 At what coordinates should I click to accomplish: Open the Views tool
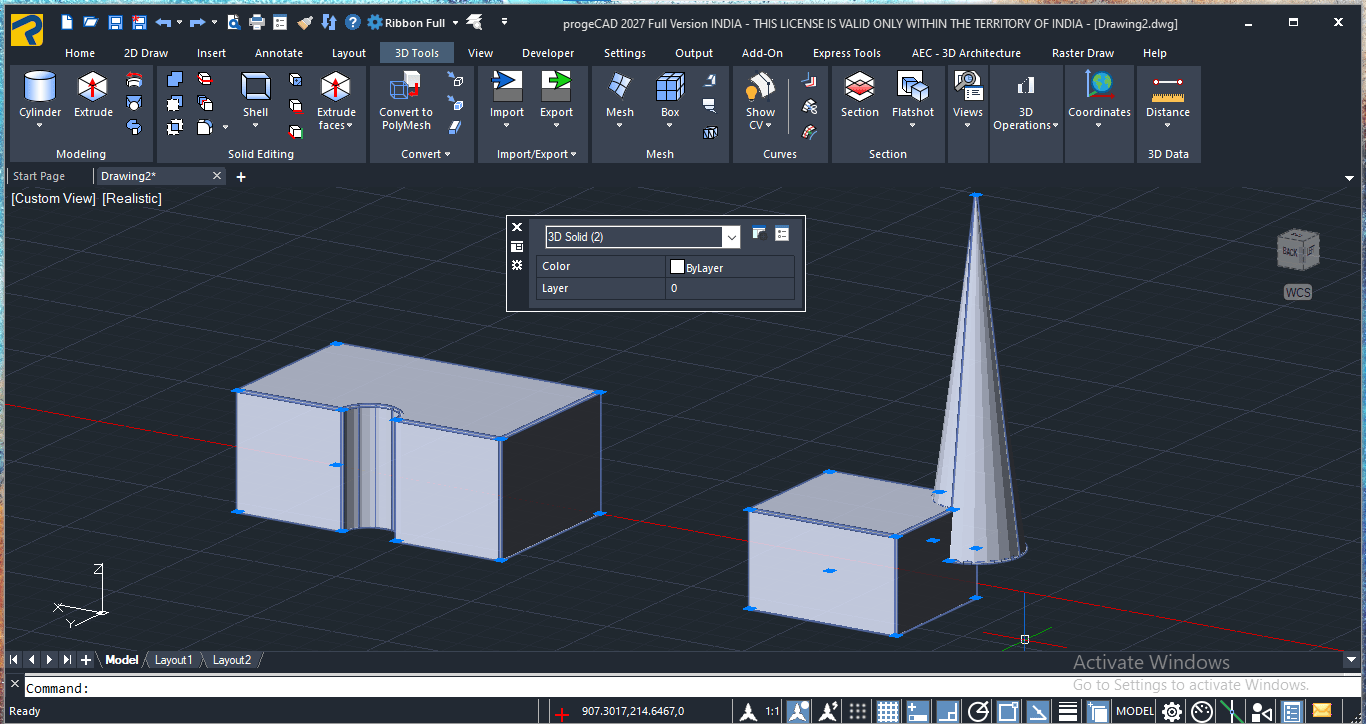[x=968, y=95]
